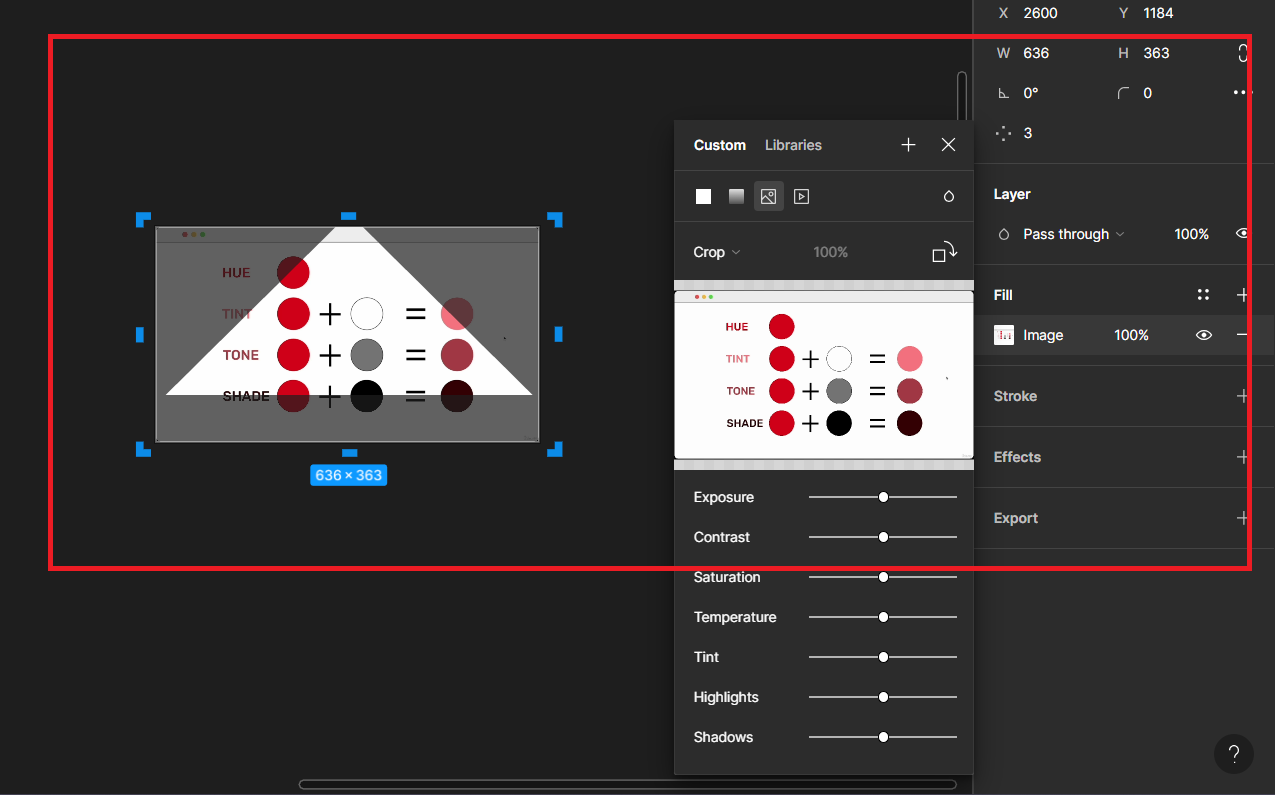Click the polygon count field showing 3
This screenshot has height=795, width=1275.
point(1028,133)
